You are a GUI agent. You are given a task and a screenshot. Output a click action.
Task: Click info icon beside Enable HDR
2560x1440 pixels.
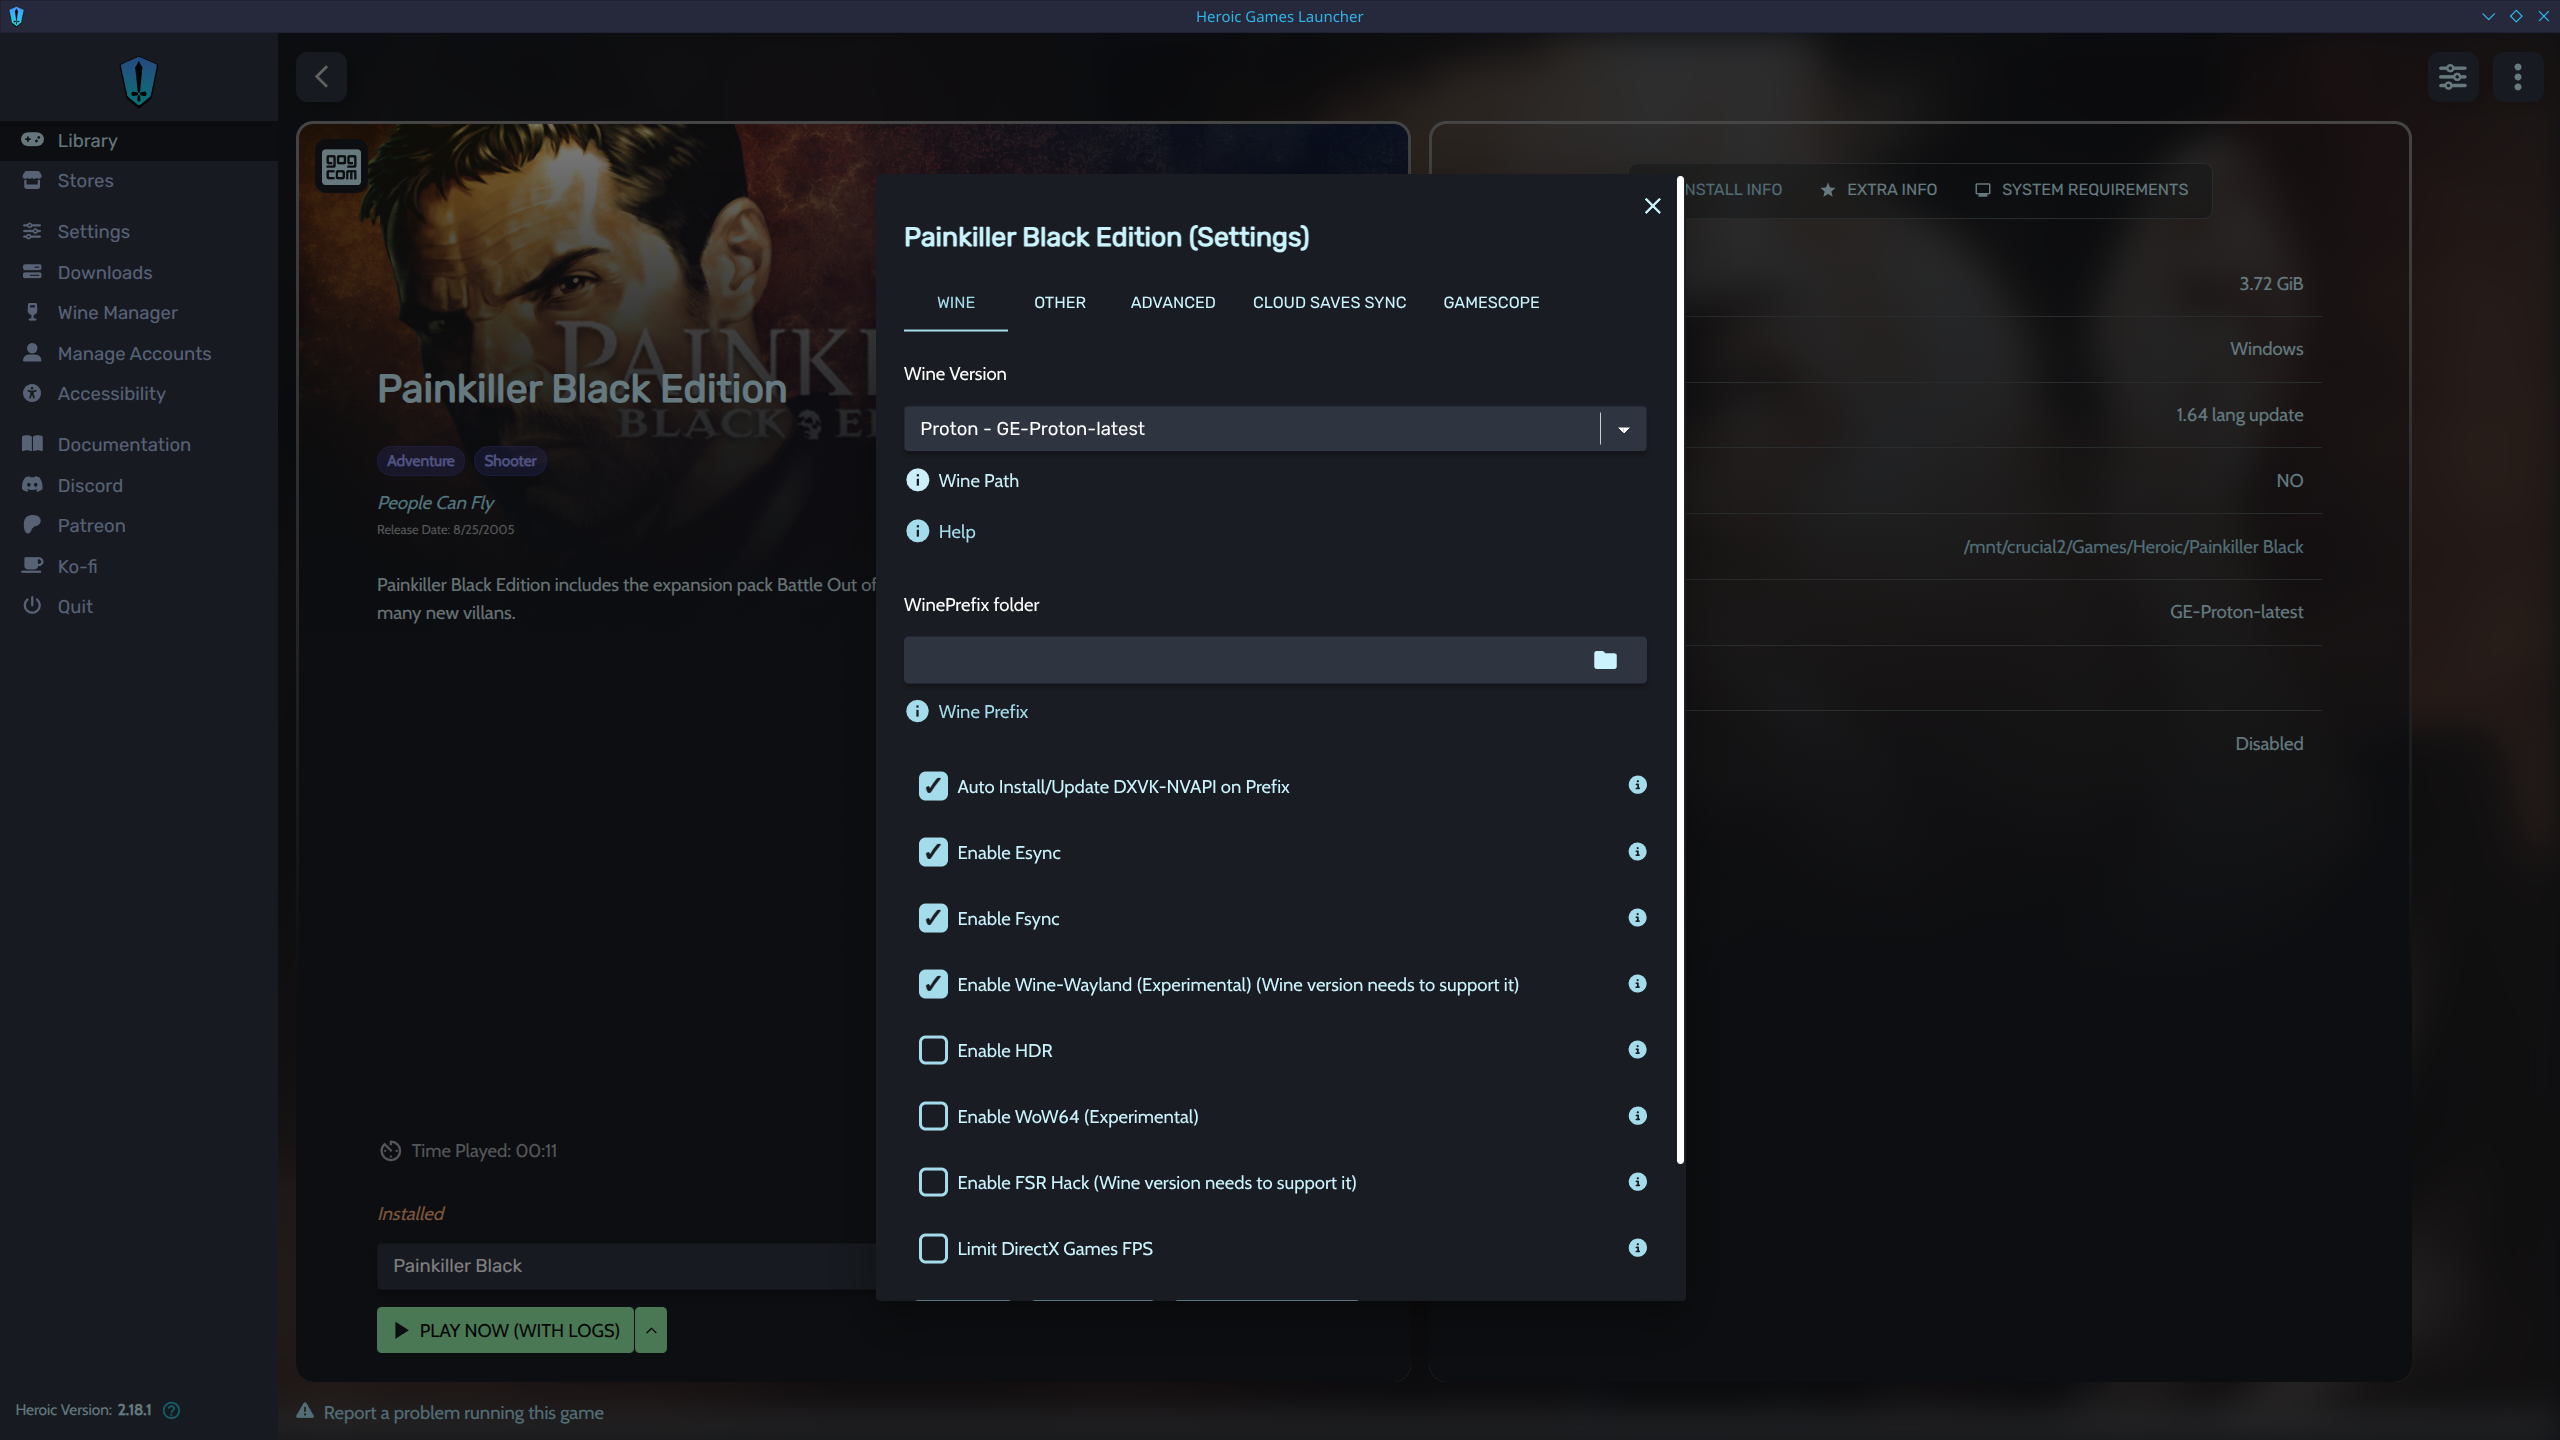point(1637,1050)
